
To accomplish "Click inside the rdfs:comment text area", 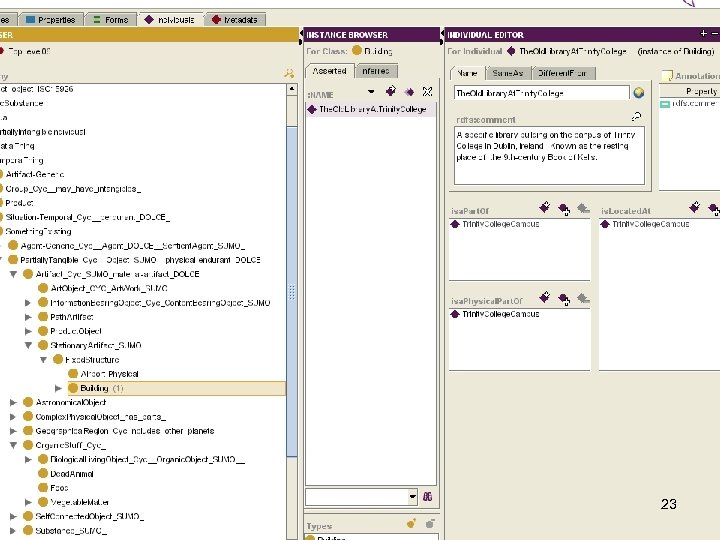I will click(549, 156).
